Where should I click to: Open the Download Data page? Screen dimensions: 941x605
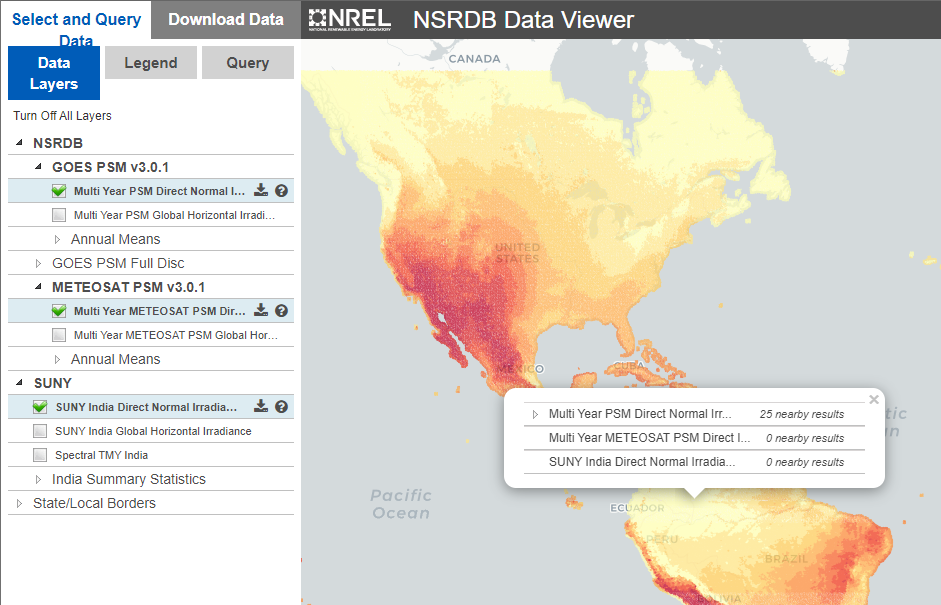pyautogui.click(x=225, y=18)
